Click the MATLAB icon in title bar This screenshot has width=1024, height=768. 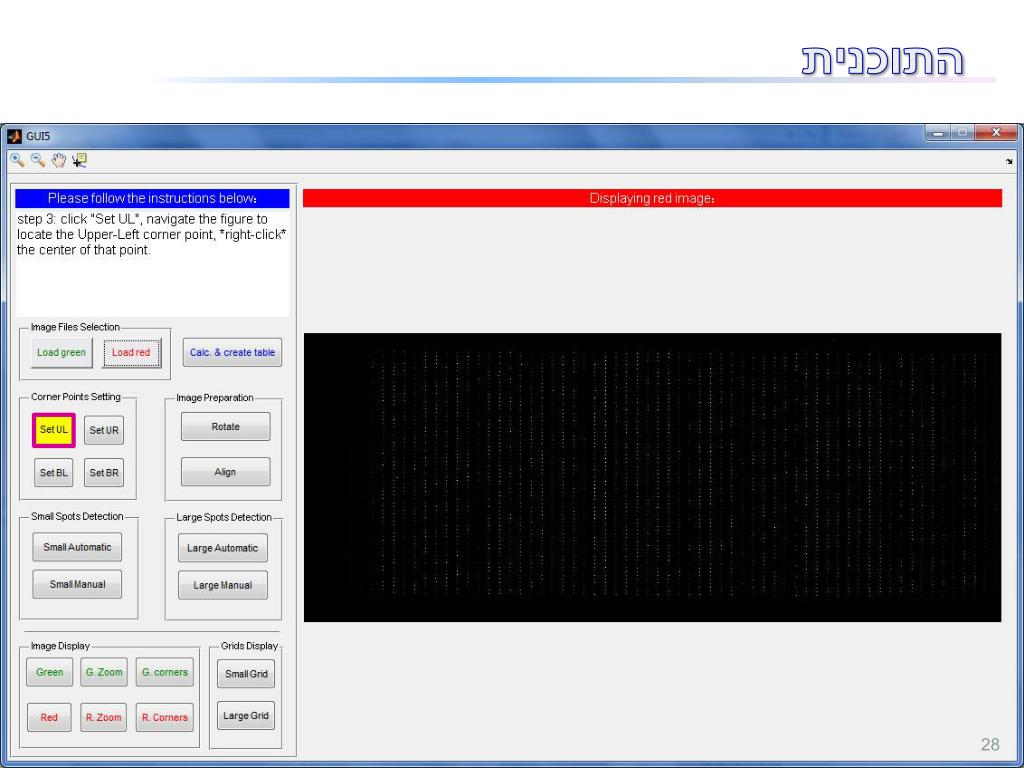[x=14, y=136]
